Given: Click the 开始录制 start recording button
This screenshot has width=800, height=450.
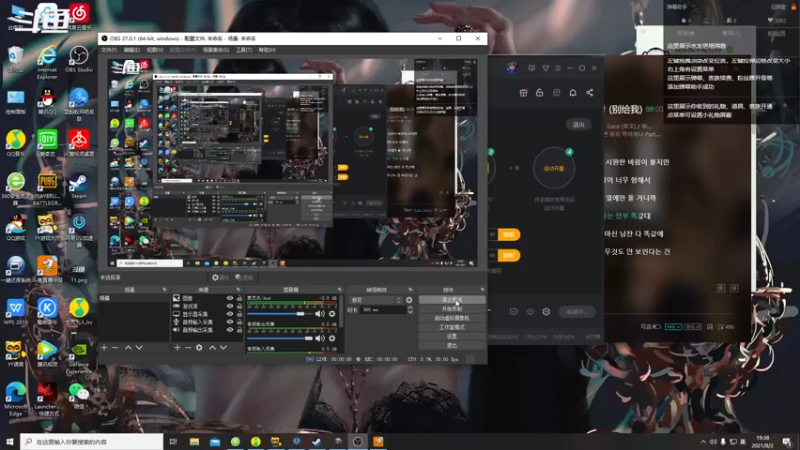Looking at the screenshot, I should (x=452, y=309).
